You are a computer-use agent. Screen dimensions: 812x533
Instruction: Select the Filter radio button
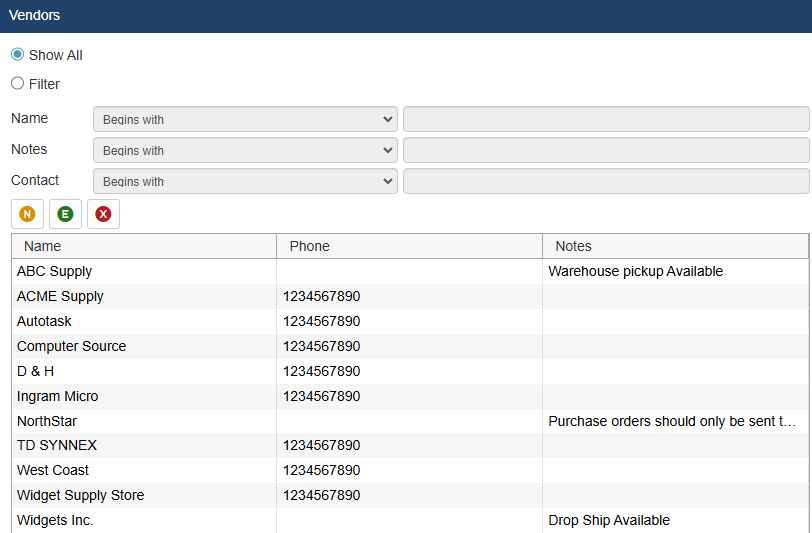click(18, 84)
